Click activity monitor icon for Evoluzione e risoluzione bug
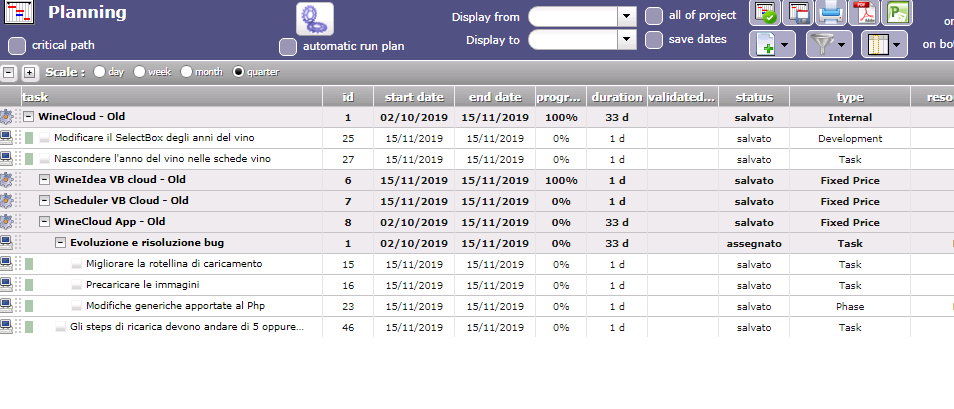Image resolution: width=954 pixels, height=409 pixels. (6, 243)
